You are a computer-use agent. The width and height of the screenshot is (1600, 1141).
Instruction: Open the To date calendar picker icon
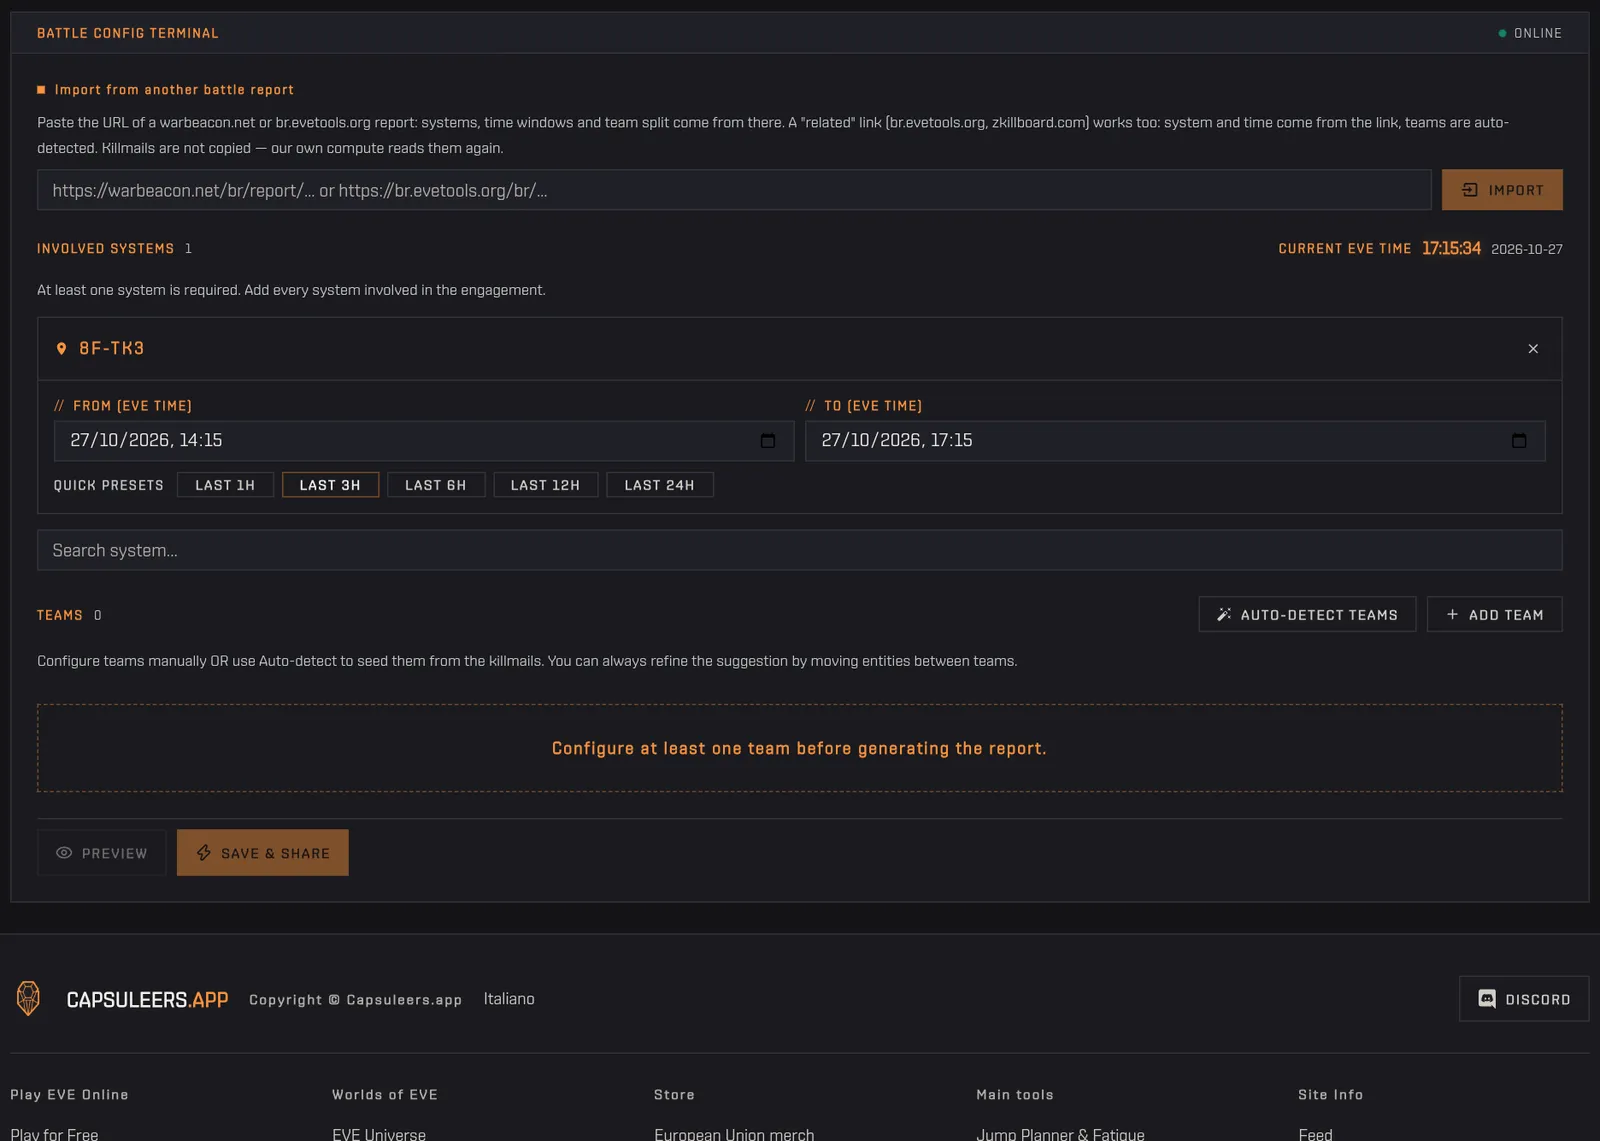pyautogui.click(x=1519, y=441)
